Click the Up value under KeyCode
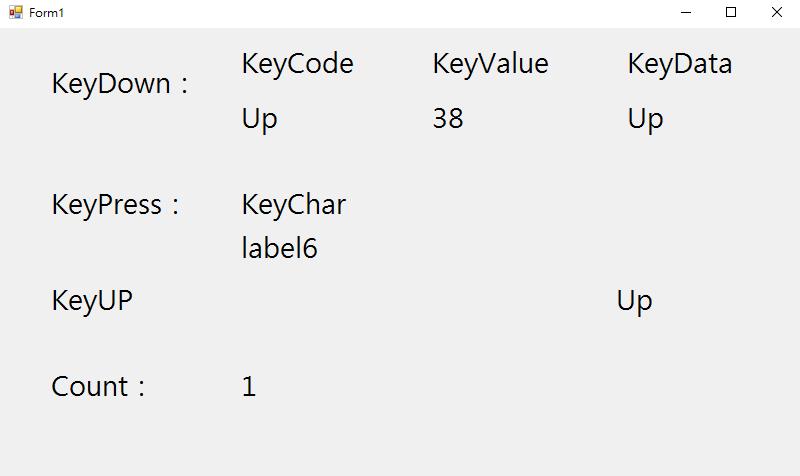 [259, 119]
